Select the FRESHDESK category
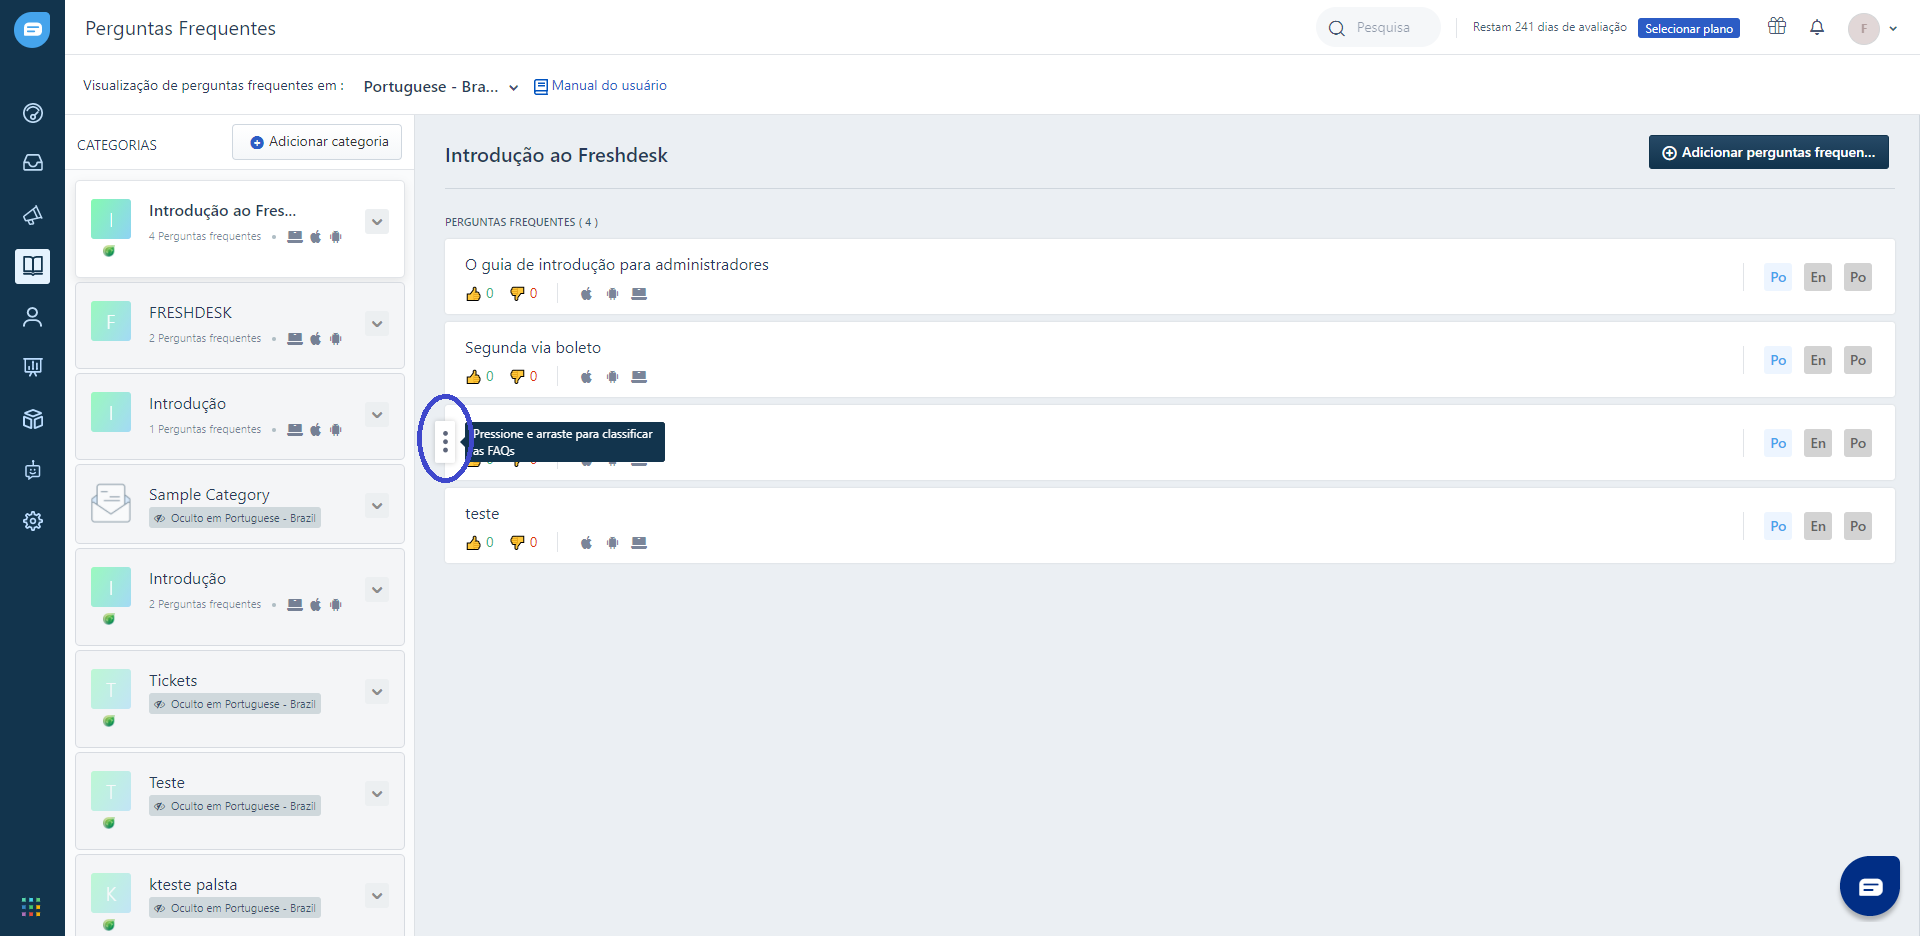Viewport: 1920px width, 936px height. [x=240, y=325]
